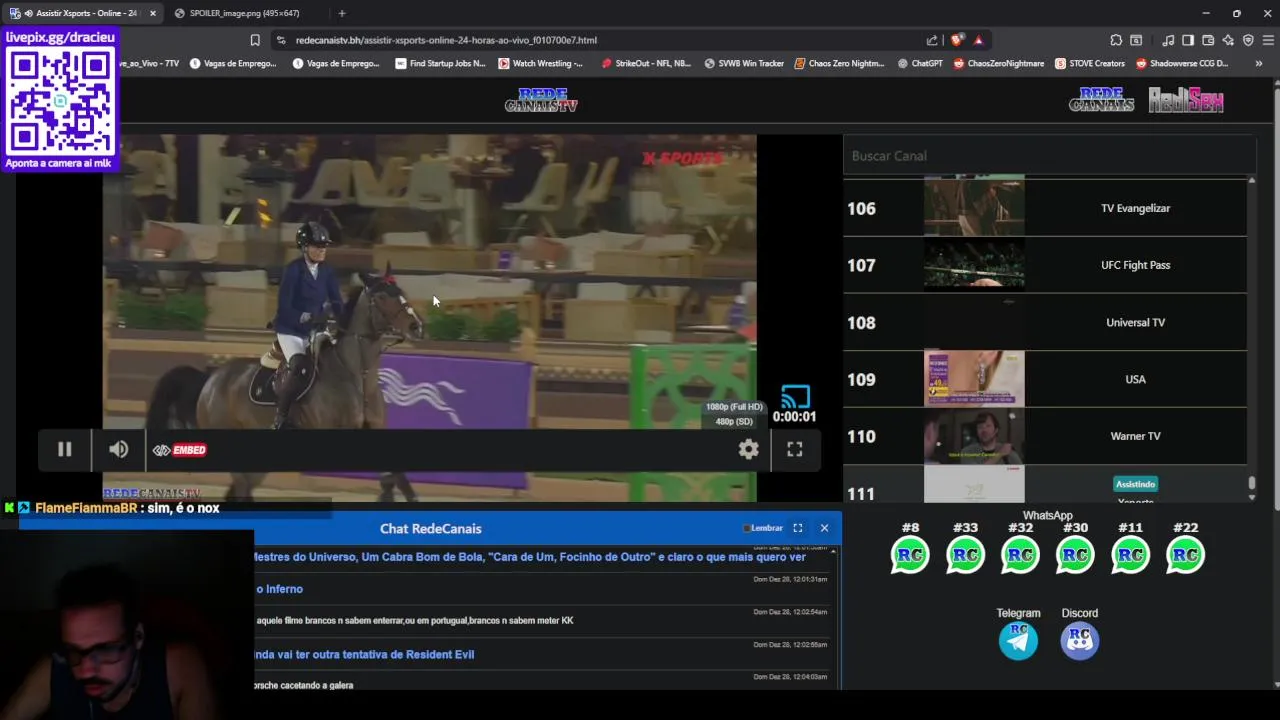Screen dimensions: 1280x720
Task: Open WhatsApp group #8
Action: click(910, 555)
